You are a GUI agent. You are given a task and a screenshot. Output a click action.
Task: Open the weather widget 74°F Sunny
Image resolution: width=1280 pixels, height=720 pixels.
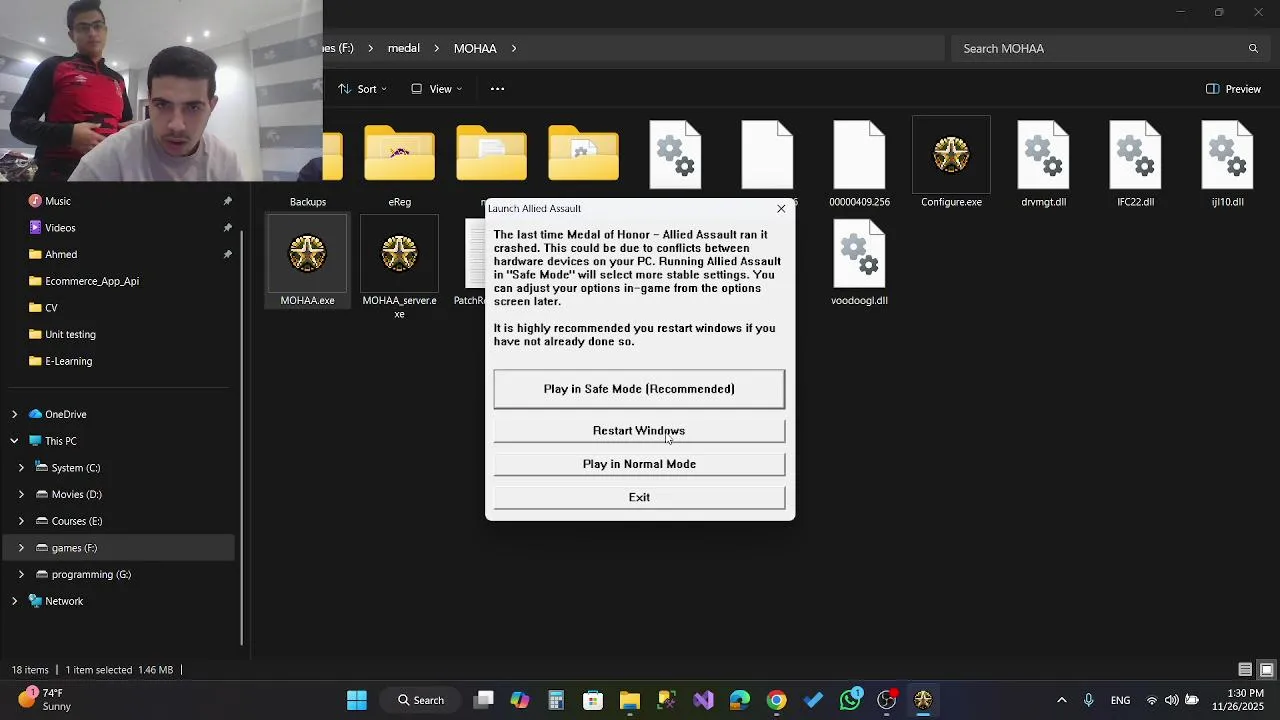coord(44,700)
